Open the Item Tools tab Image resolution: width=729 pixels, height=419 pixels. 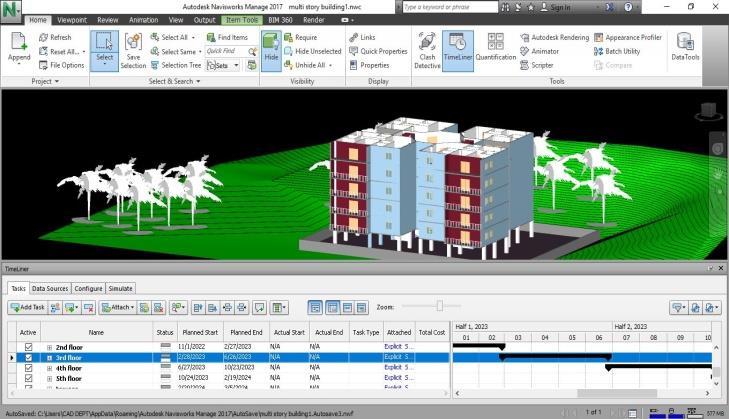pyautogui.click(x=242, y=20)
